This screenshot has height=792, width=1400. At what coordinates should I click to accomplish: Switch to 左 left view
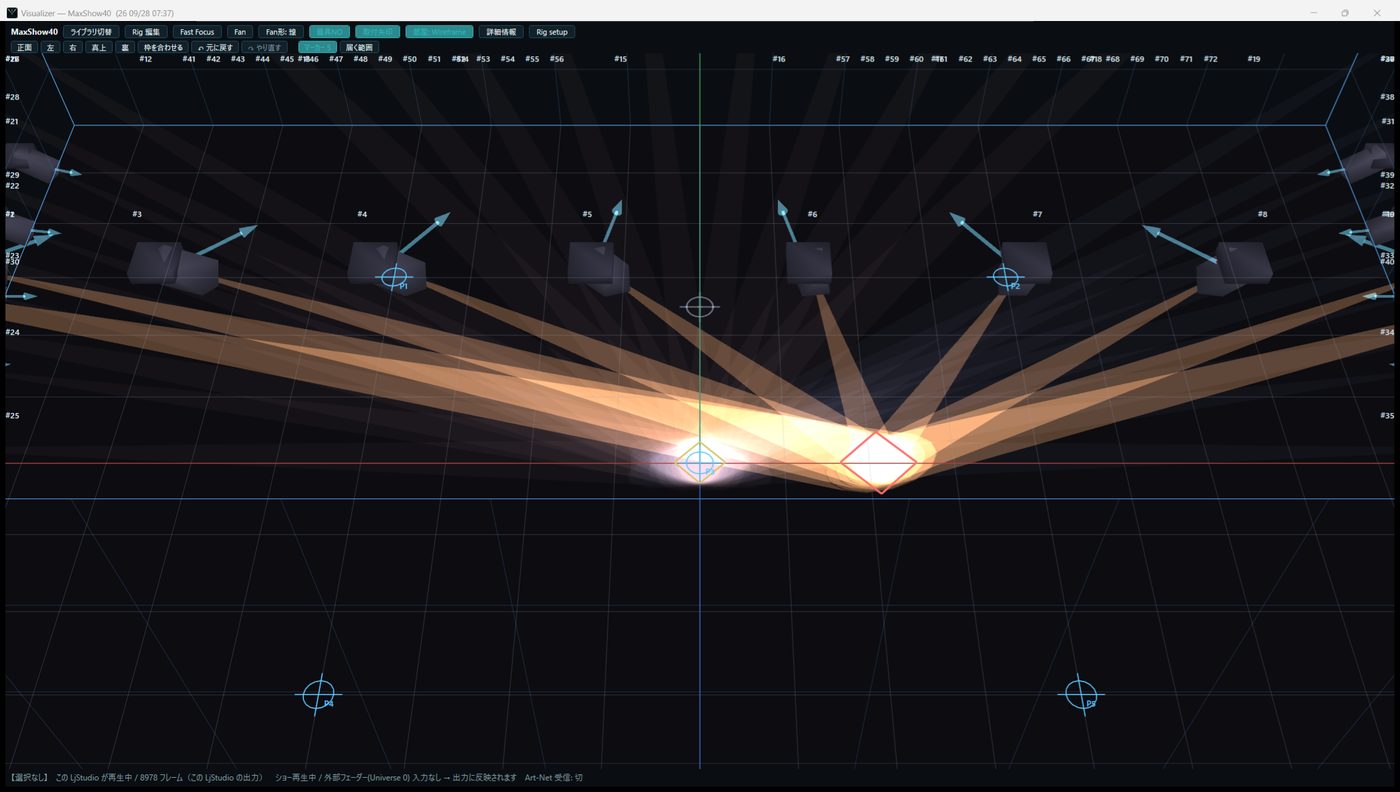tap(50, 47)
